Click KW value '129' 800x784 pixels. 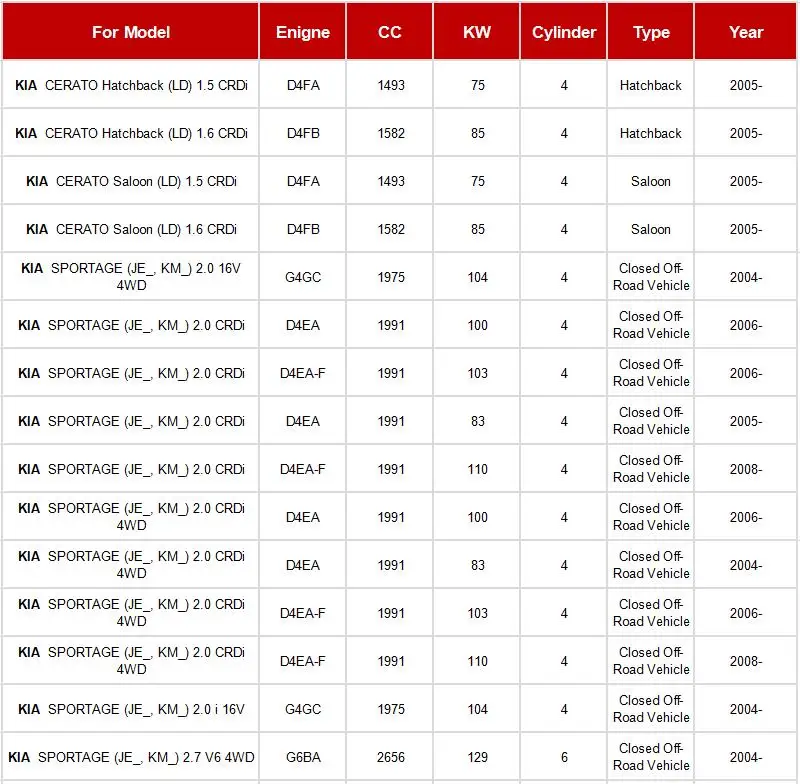click(478, 757)
